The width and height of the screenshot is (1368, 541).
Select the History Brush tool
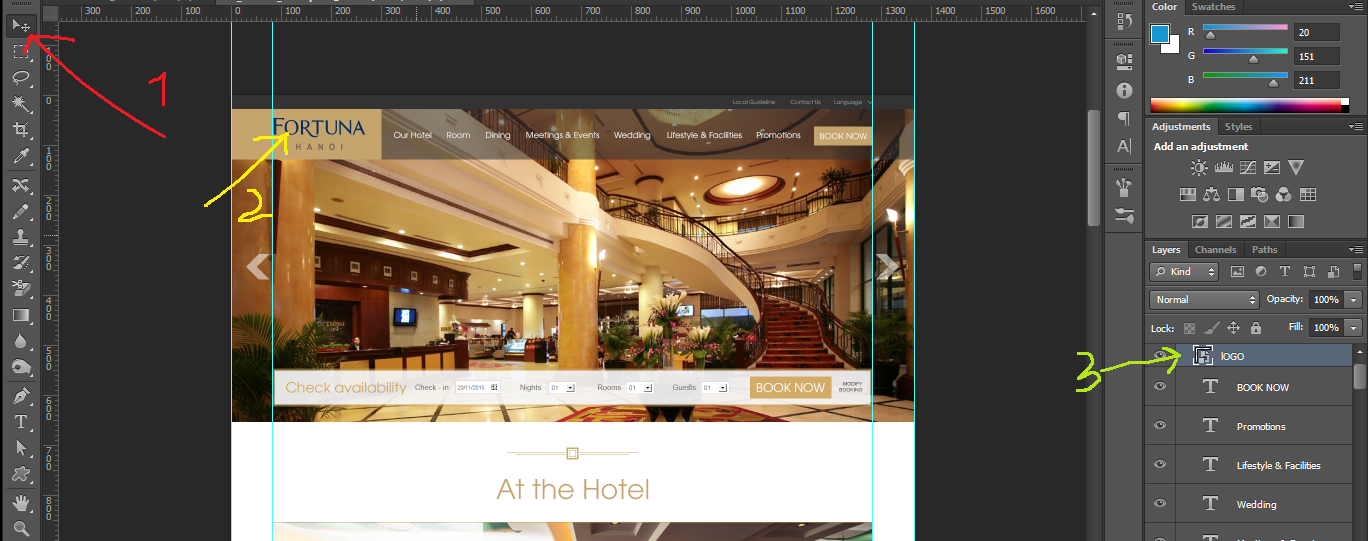coord(21,263)
